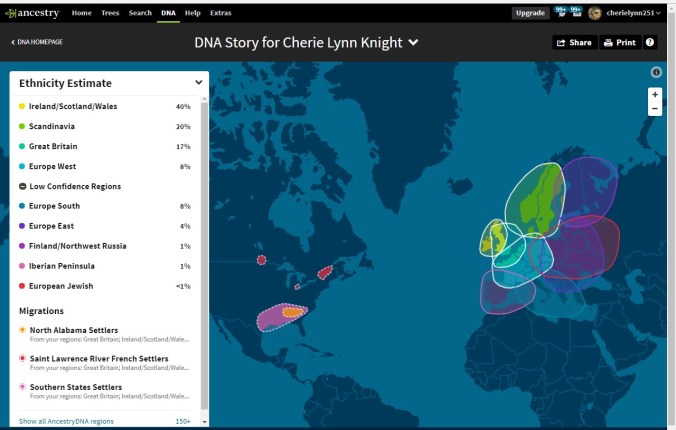Zoom in on the map
Screen dimensions: 676x430
click(655, 94)
